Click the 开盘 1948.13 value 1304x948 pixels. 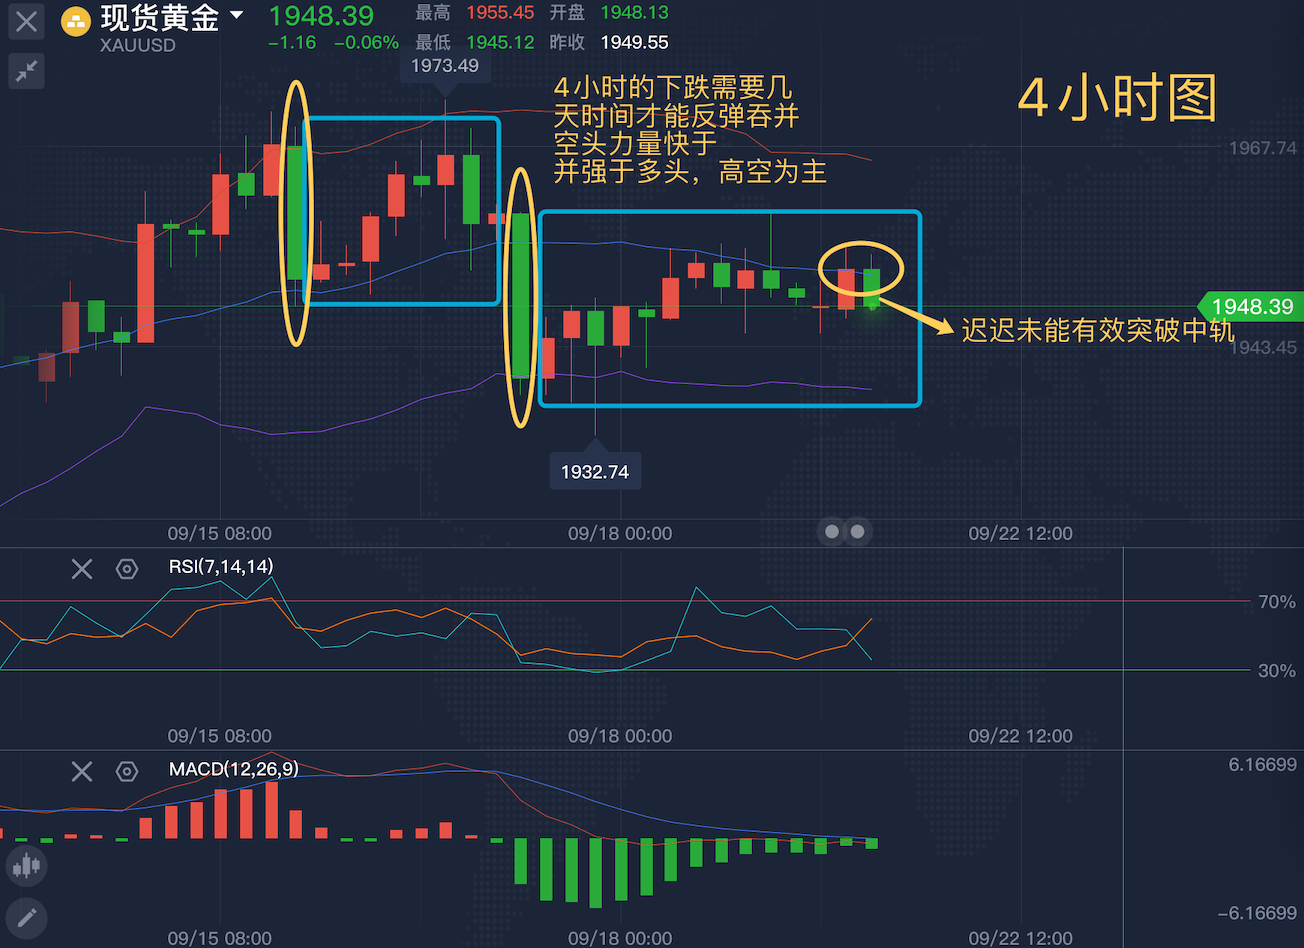[x=635, y=13]
